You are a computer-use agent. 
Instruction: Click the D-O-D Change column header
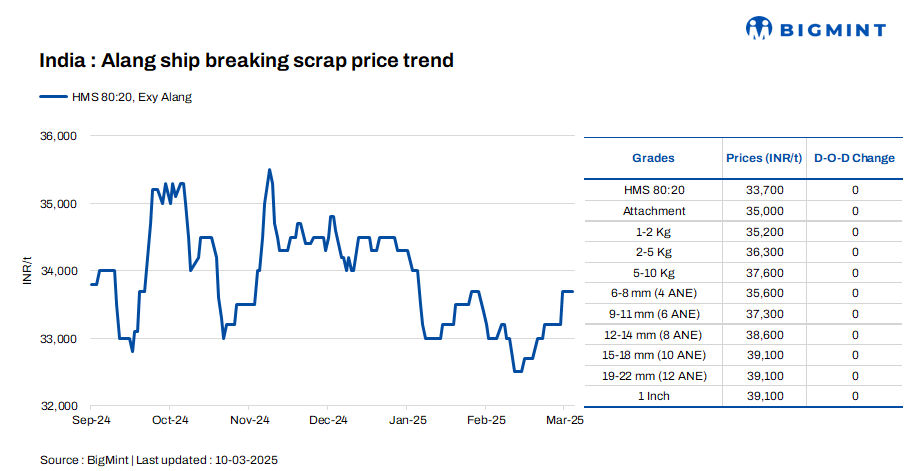[x=854, y=158]
